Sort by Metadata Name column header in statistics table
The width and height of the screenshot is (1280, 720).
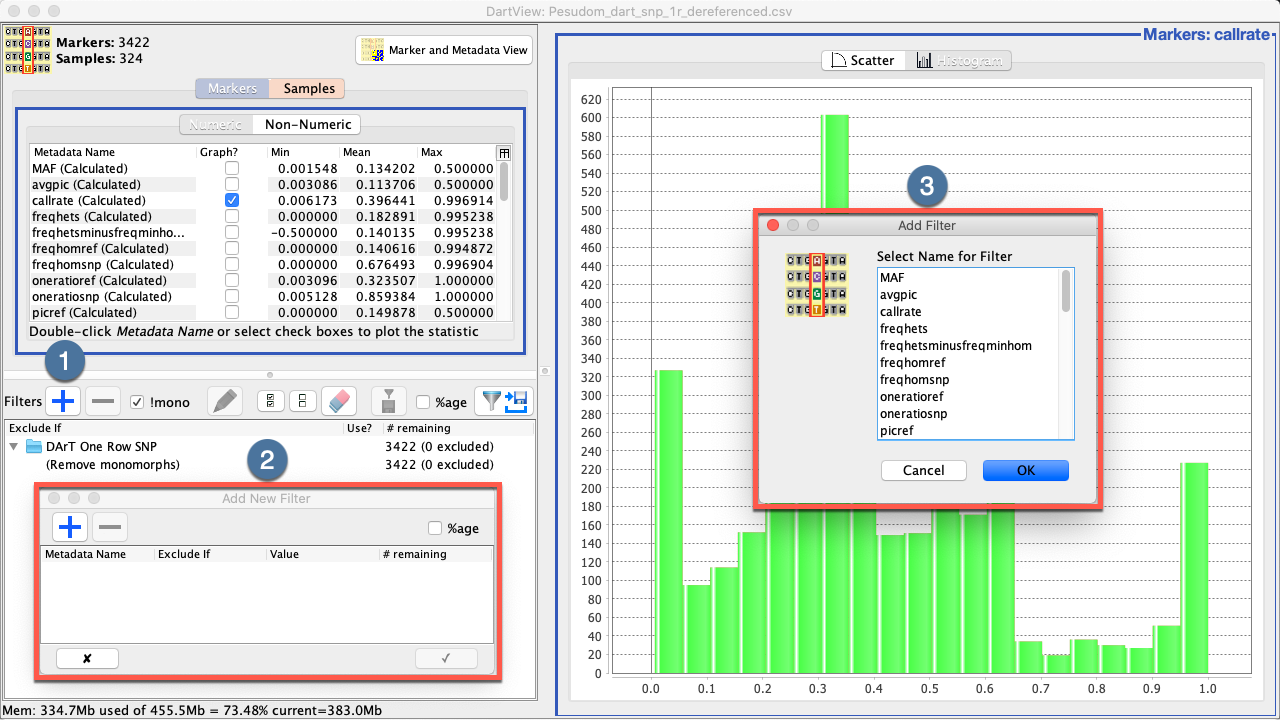(x=113, y=152)
